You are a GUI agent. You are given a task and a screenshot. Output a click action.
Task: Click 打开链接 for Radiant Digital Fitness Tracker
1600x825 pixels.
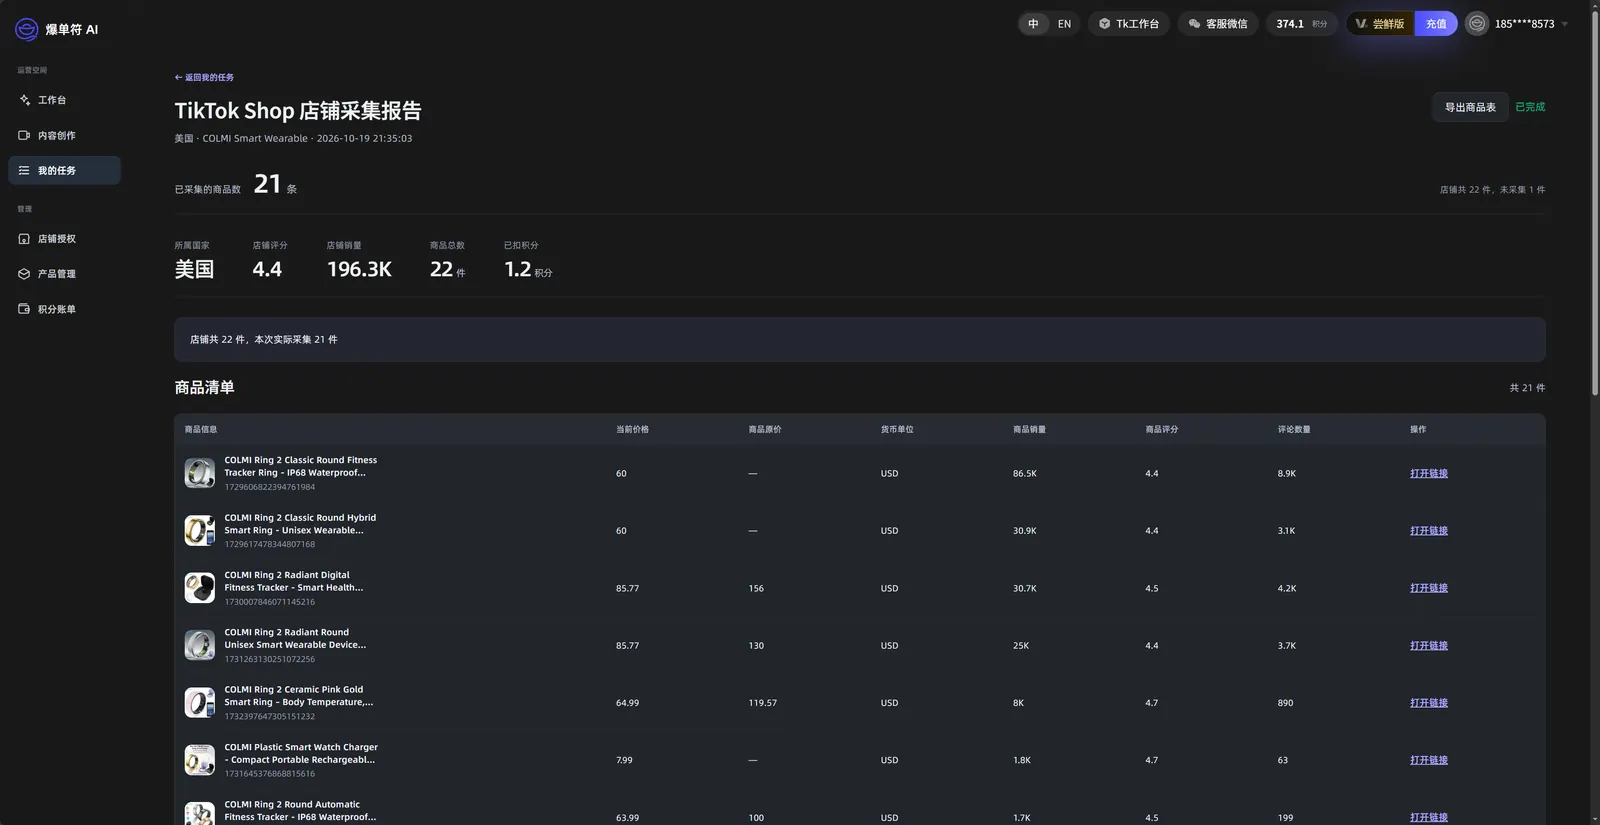tap(1429, 588)
